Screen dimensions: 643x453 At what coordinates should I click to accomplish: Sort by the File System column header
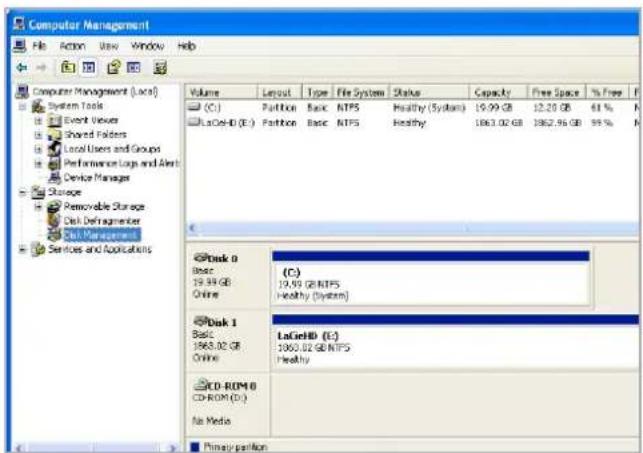[360, 93]
